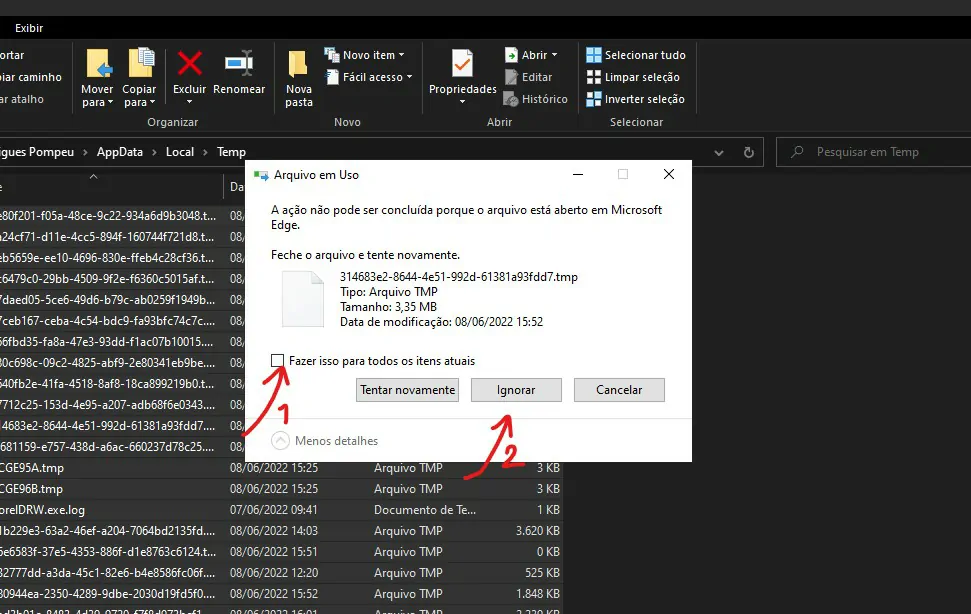Screen dimensions: 971x614
Task: Click the red Excluir X icon
Action: click(x=189, y=63)
